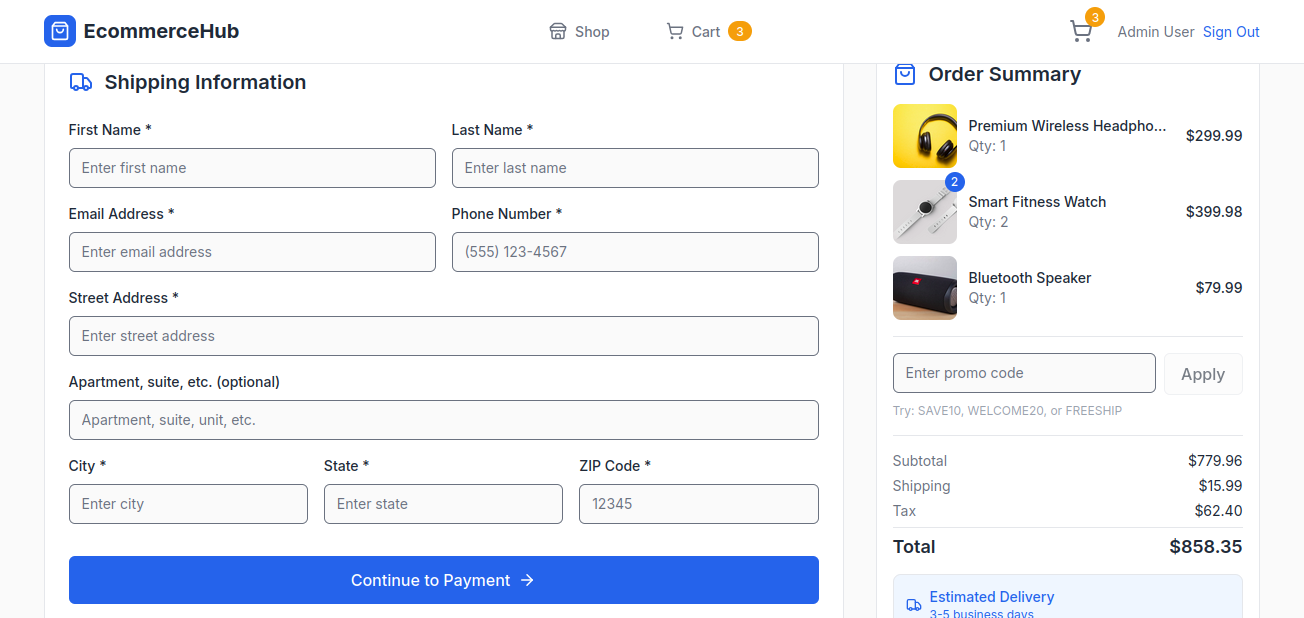Click the Admin User label
The height and width of the screenshot is (618, 1304).
coord(1156,31)
